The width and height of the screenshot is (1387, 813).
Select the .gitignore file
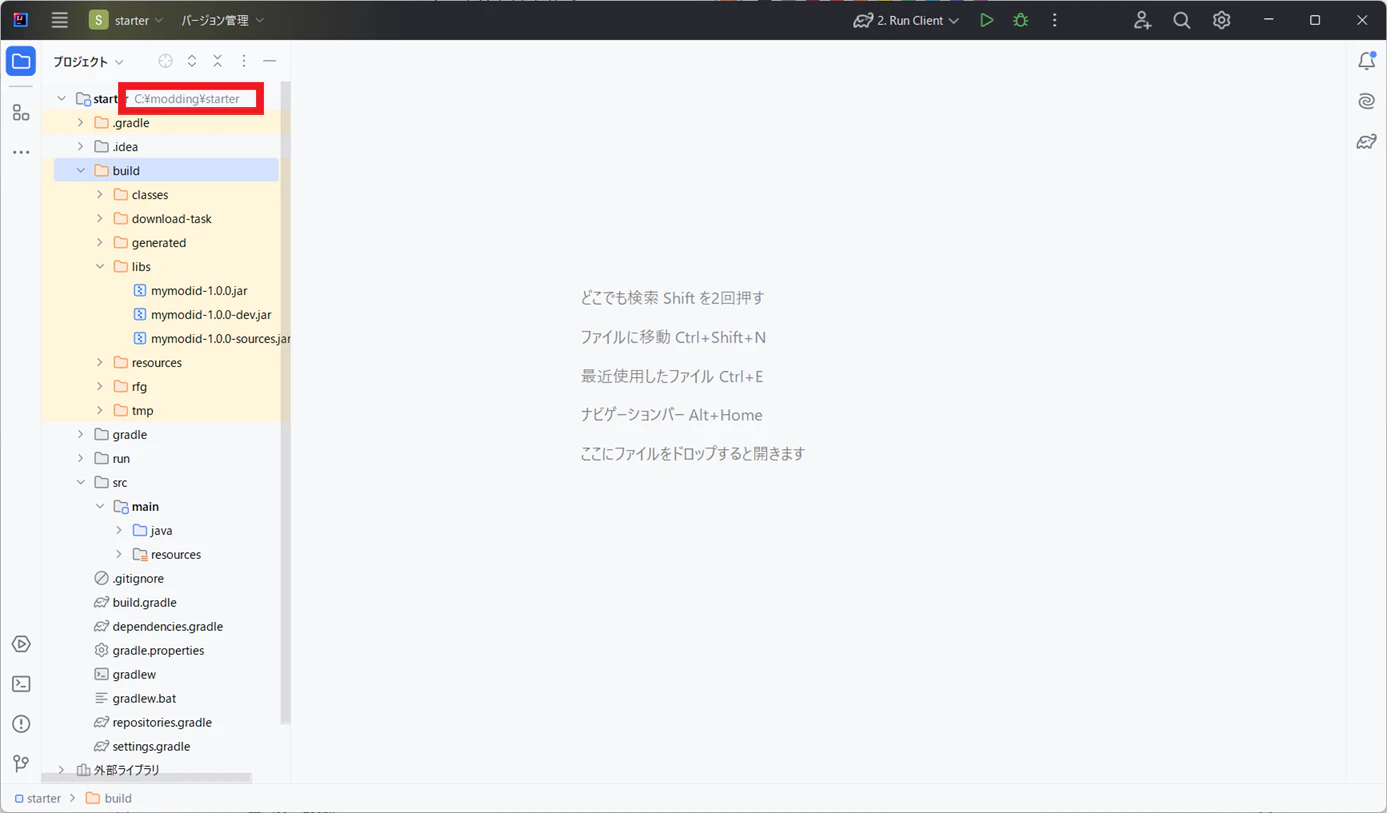[x=137, y=579]
